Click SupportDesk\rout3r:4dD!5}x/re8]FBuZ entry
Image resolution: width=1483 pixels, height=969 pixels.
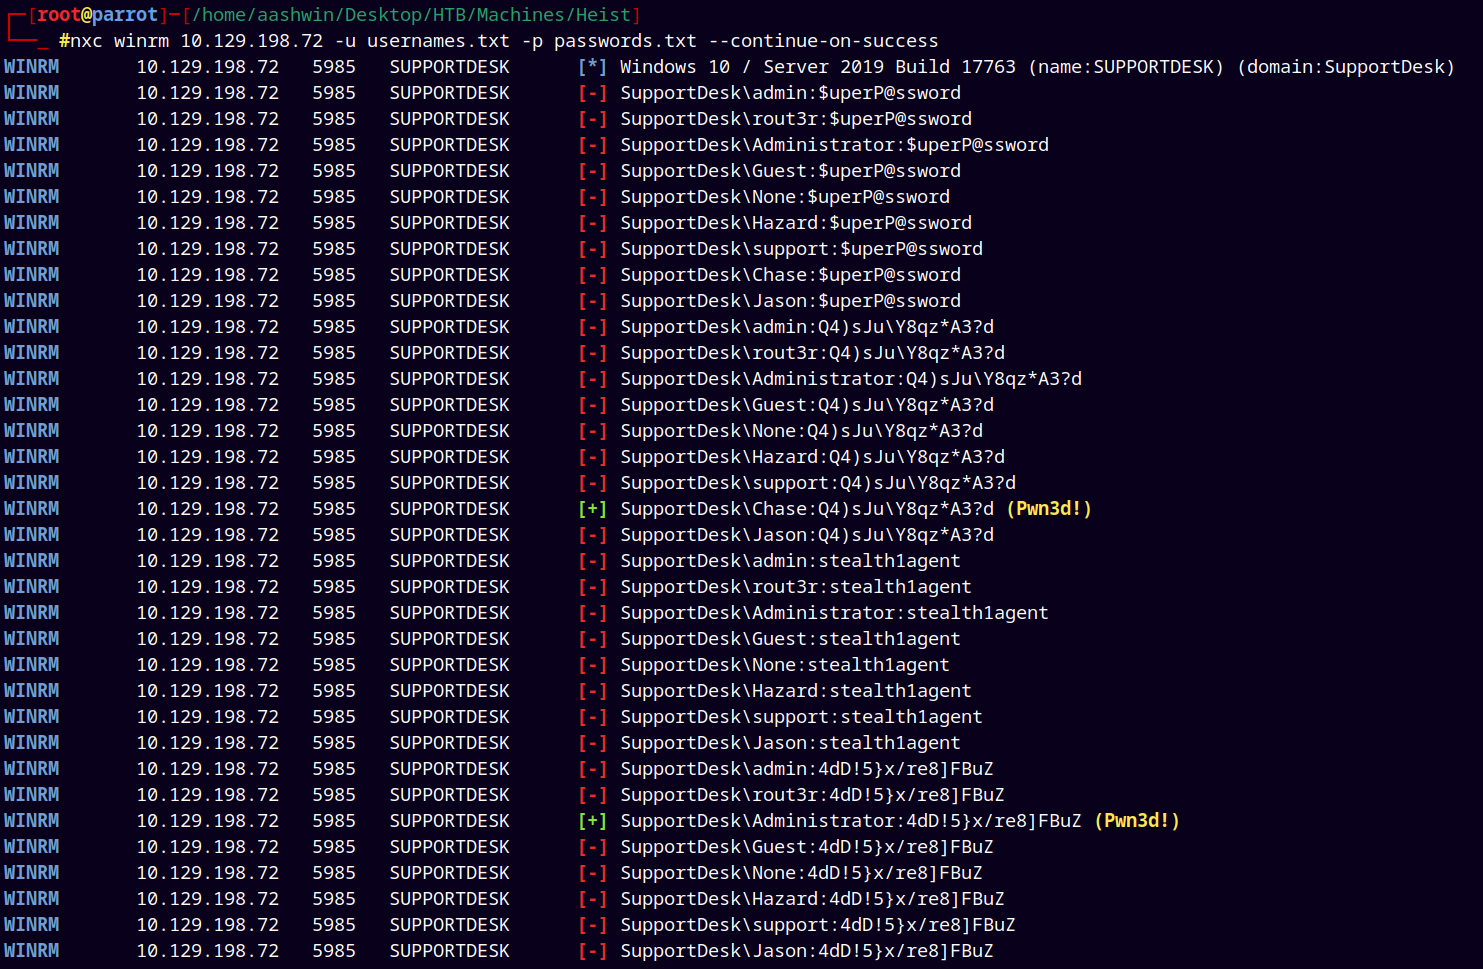[x=812, y=795]
